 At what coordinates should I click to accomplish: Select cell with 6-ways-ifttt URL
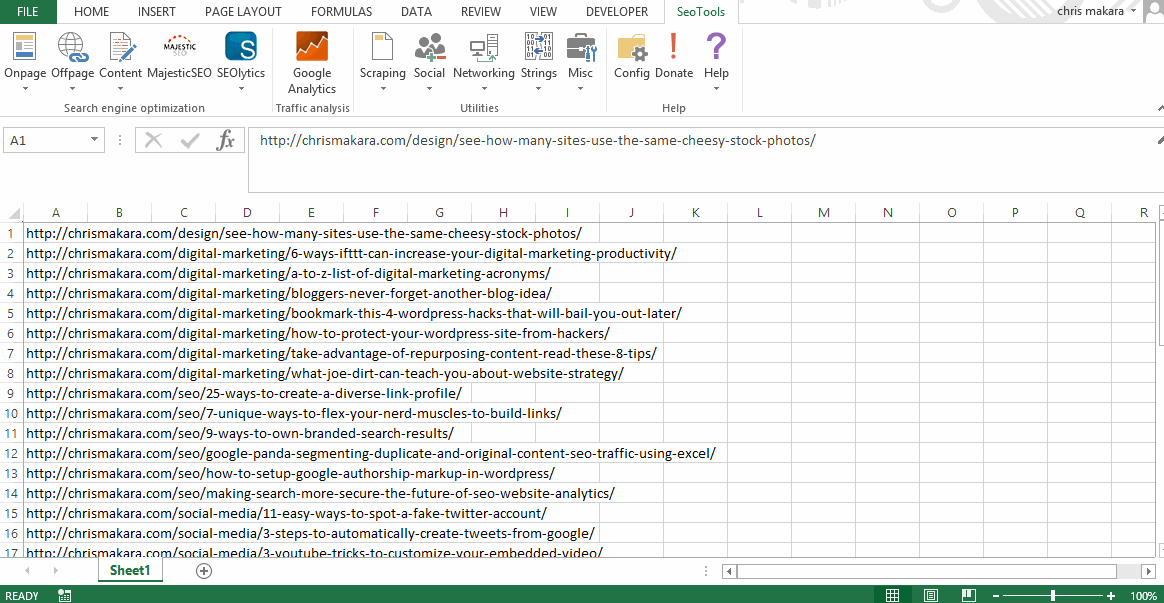(x=351, y=253)
